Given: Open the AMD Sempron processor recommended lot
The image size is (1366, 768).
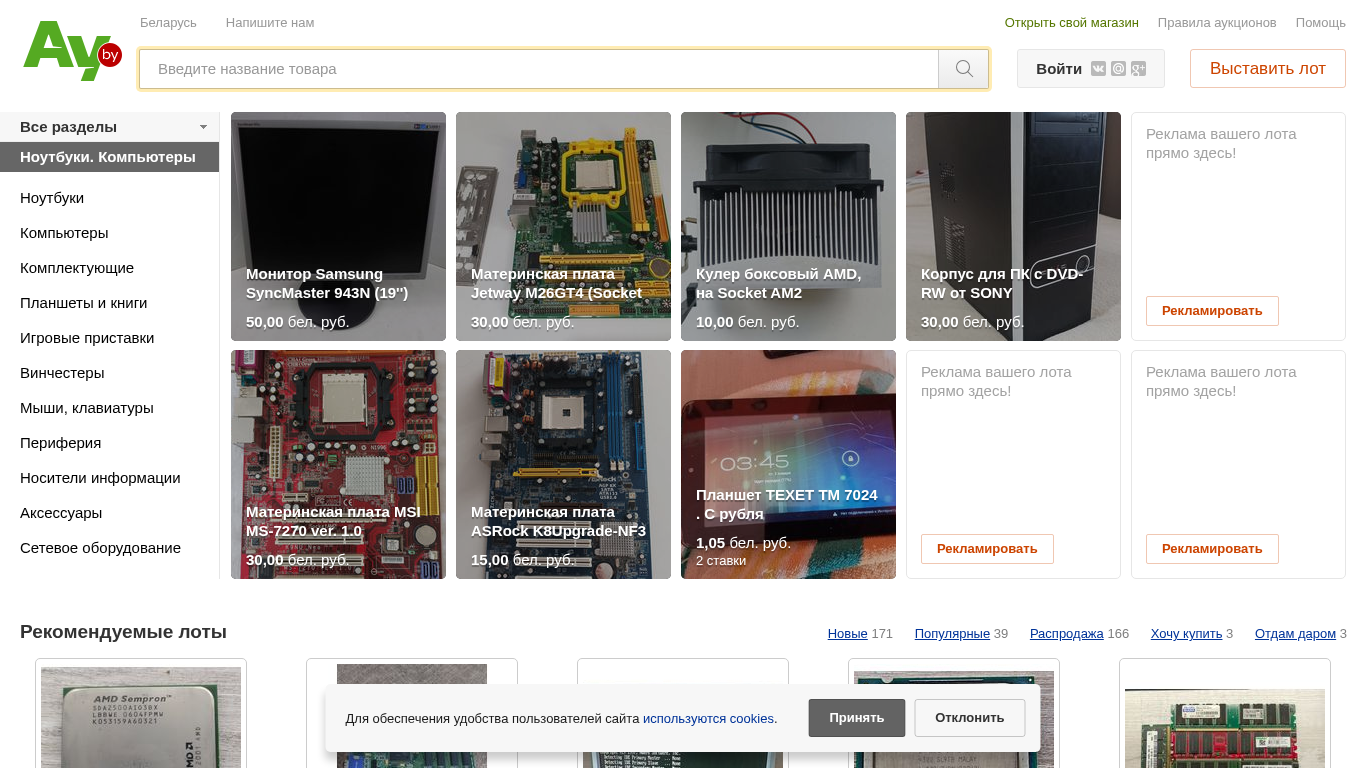Looking at the screenshot, I should tap(141, 716).
